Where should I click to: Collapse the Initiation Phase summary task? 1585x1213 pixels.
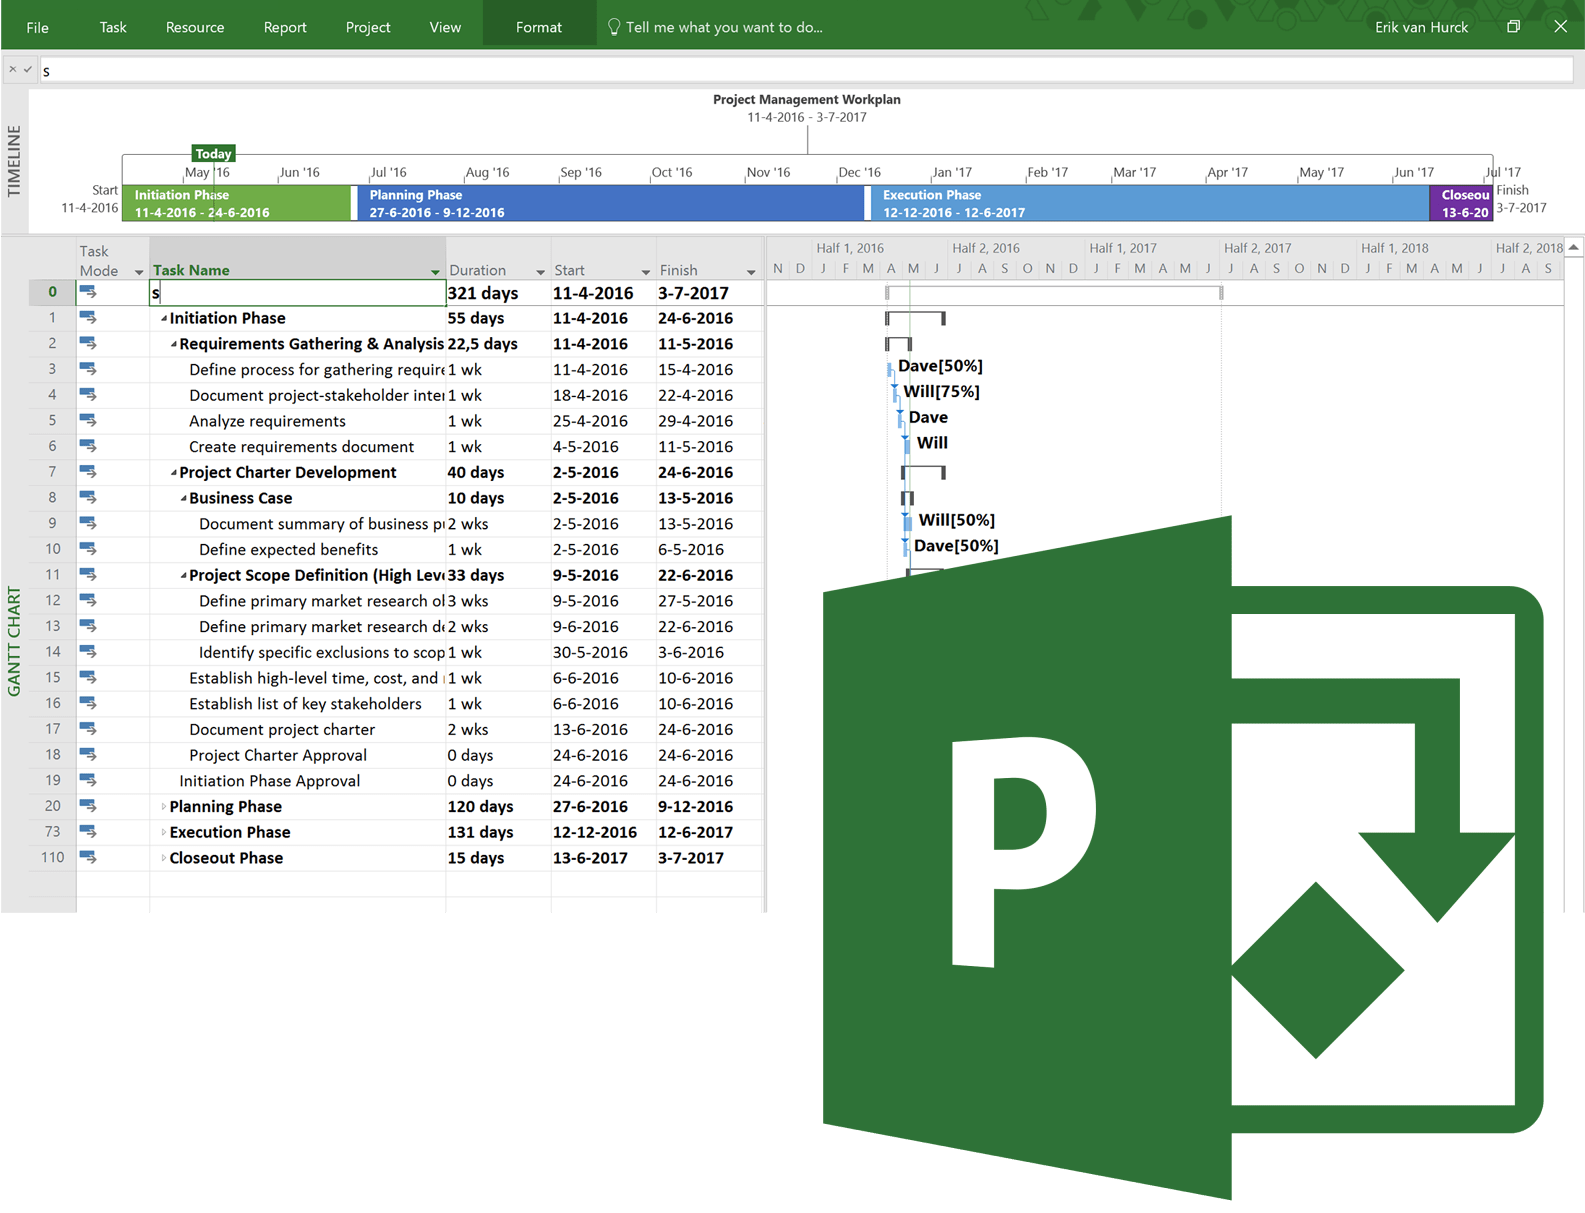click(x=164, y=319)
